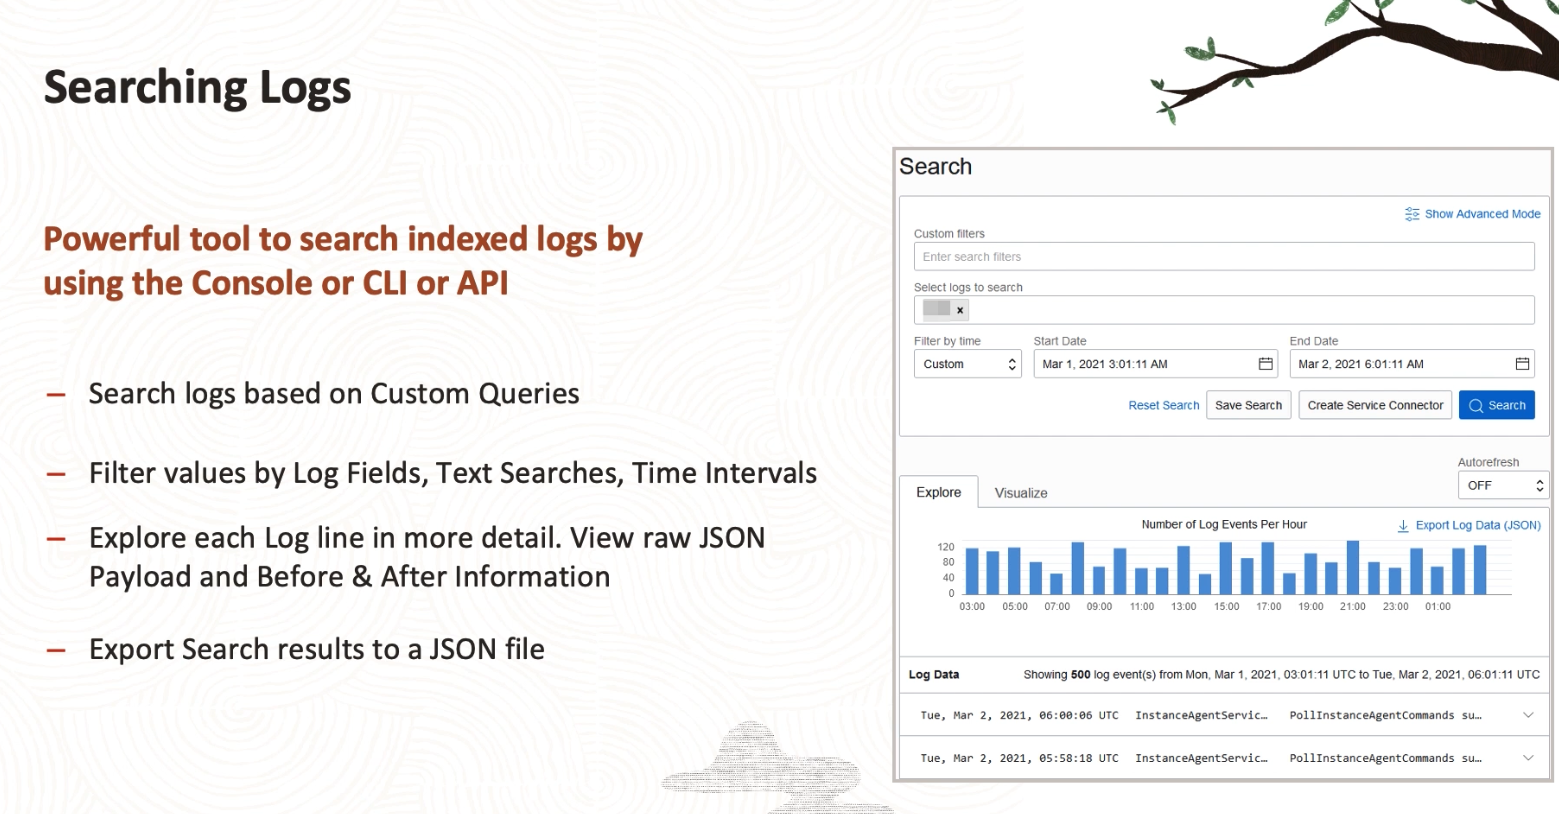Viewport: 1559px width, 814px height.
Task: Click the magnifier icon in Search button
Action: pyautogui.click(x=1475, y=406)
